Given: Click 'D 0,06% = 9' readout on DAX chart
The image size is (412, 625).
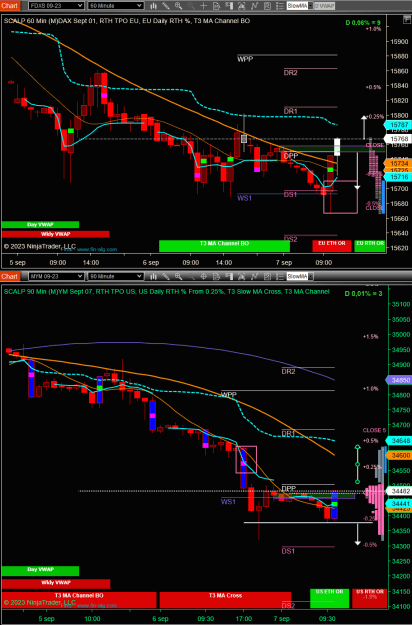Looking at the screenshot, I should (363, 23).
